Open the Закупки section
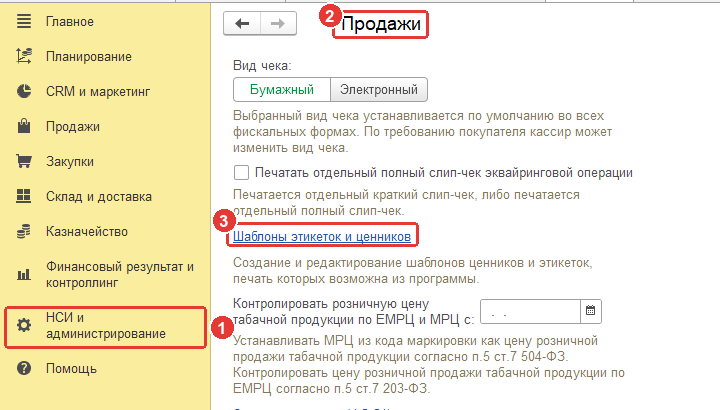Screen dimensions: 720x410 click(x=70, y=162)
